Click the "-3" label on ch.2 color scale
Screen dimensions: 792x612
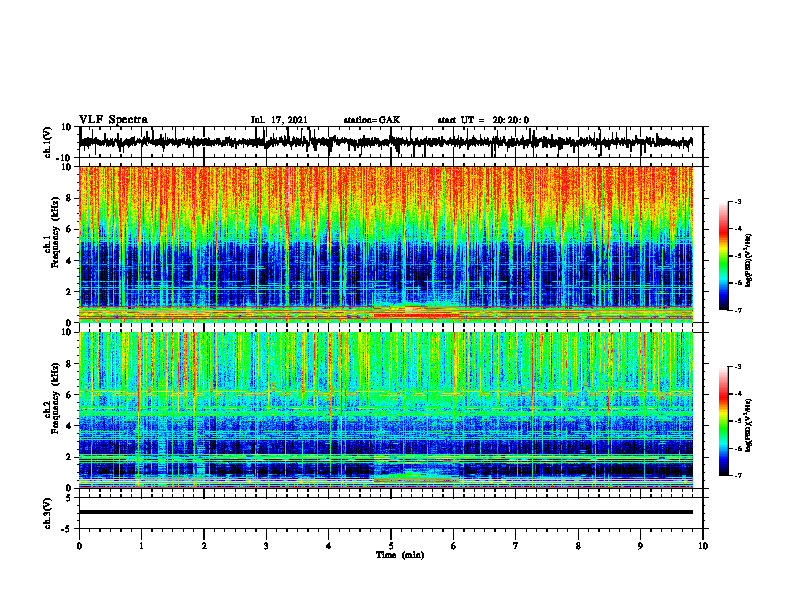tap(737, 367)
